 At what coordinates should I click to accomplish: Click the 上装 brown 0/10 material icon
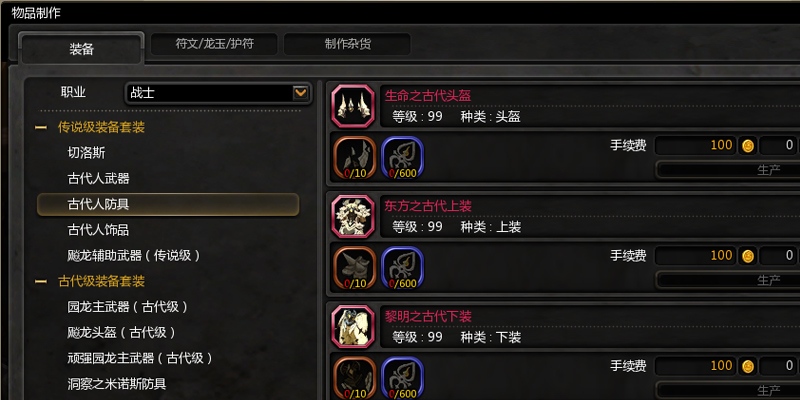coord(355,268)
